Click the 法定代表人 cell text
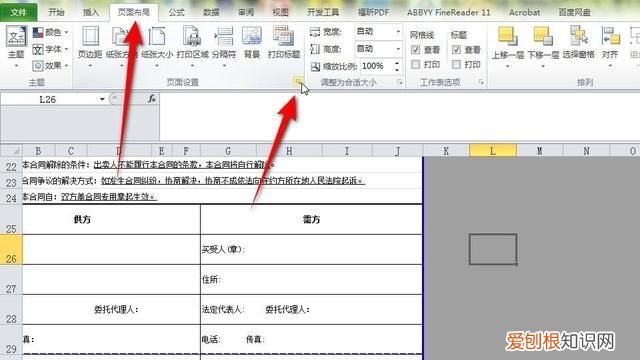Screen dimensions: 640x360 point(222,310)
